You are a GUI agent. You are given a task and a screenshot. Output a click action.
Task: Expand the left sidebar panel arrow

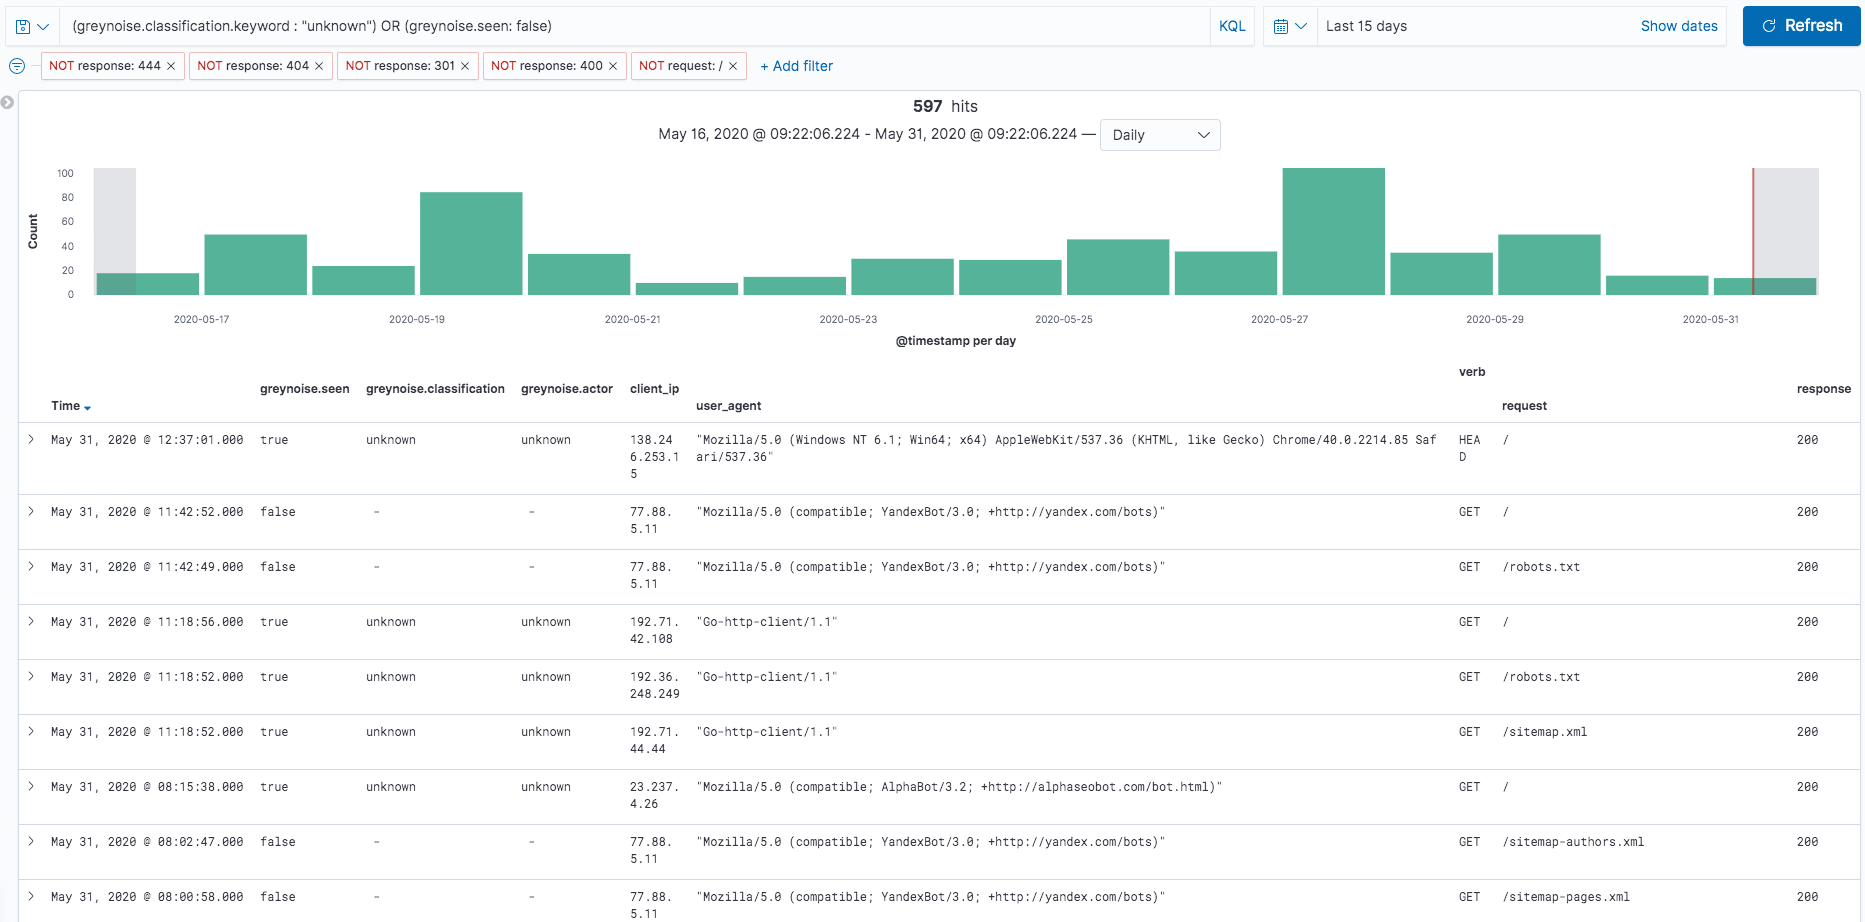click(8, 102)
